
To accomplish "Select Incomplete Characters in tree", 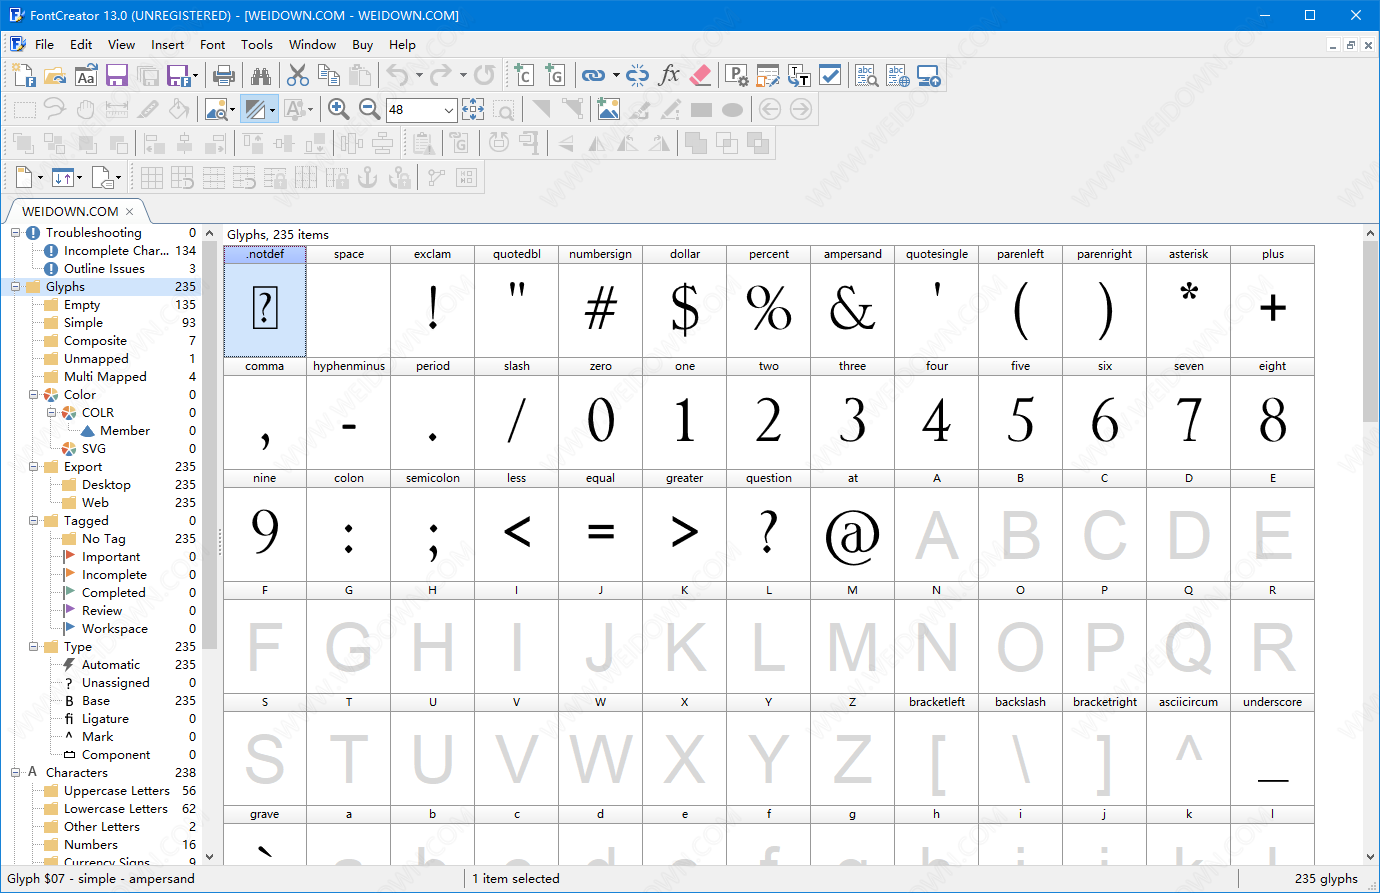I will coord(116,251).
